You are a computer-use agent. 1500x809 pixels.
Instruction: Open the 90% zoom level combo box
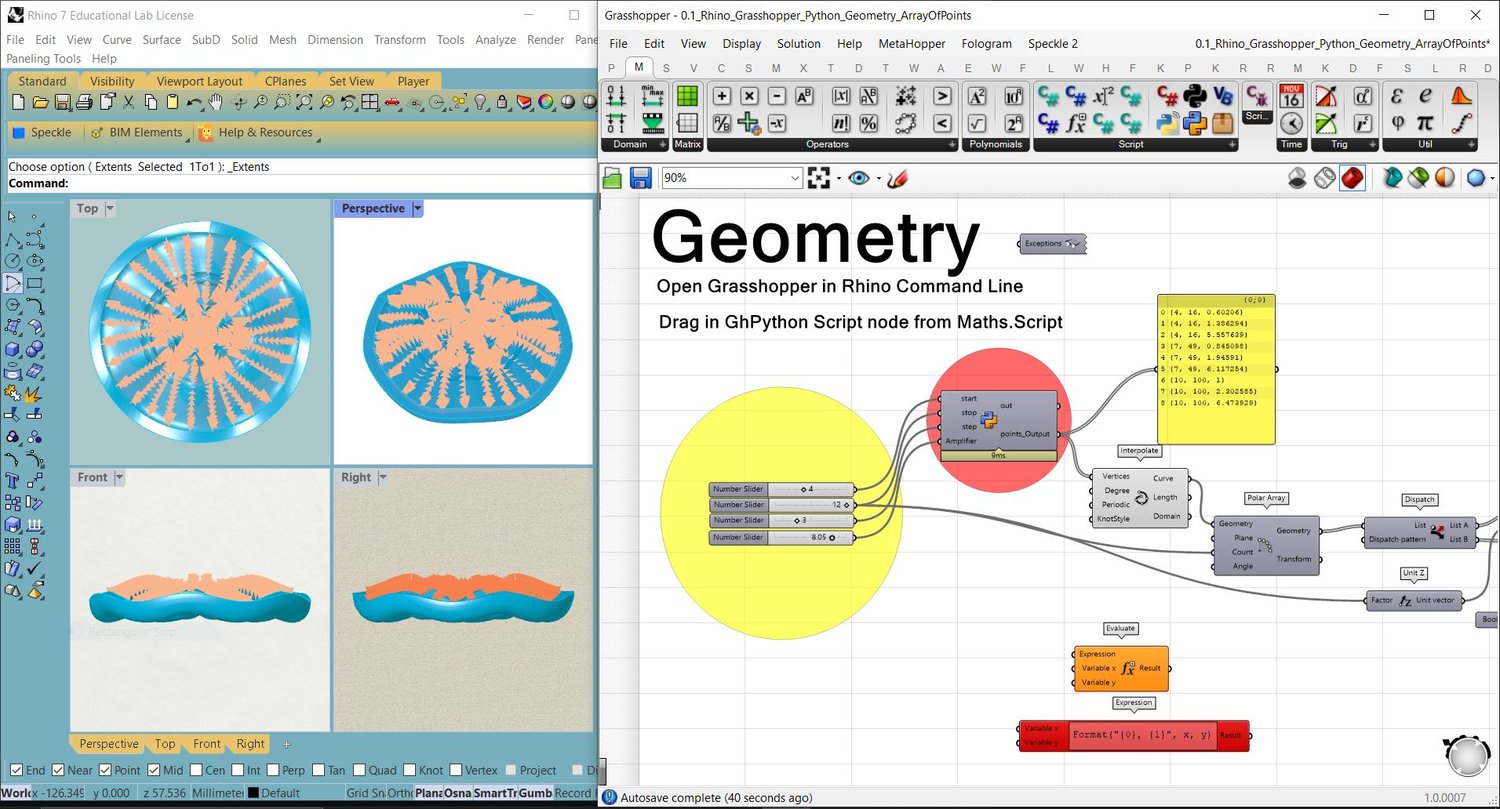click(x=732, y=178)
